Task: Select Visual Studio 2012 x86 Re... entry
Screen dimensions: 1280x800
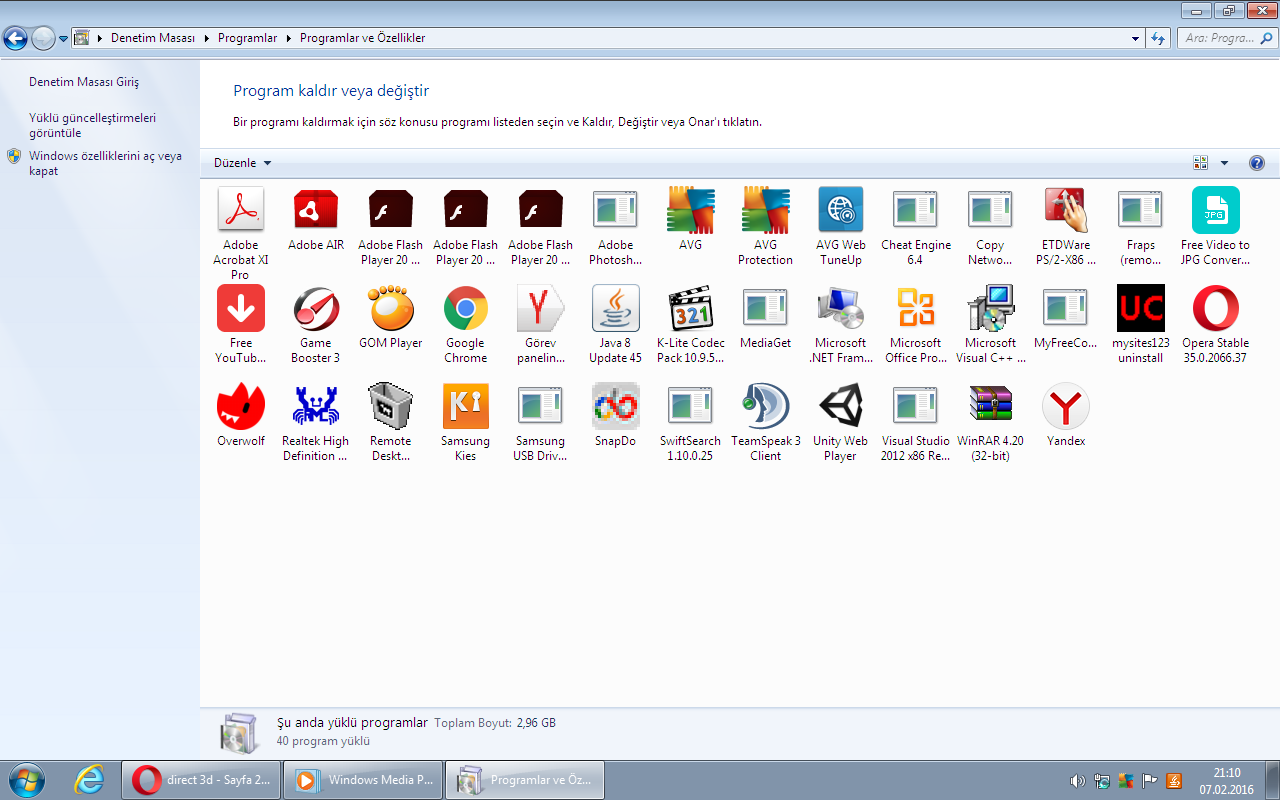Action: (916, 422)
